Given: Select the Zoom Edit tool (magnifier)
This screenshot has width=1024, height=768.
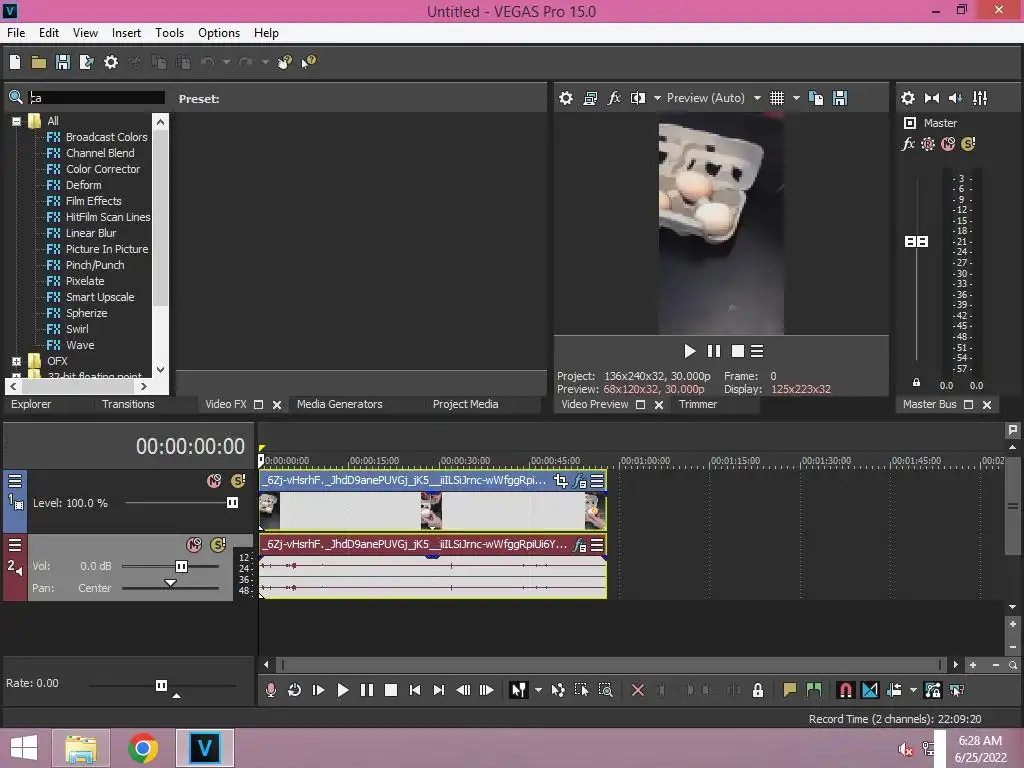Looking at the screenshot, I should click(x=605, y=690).
